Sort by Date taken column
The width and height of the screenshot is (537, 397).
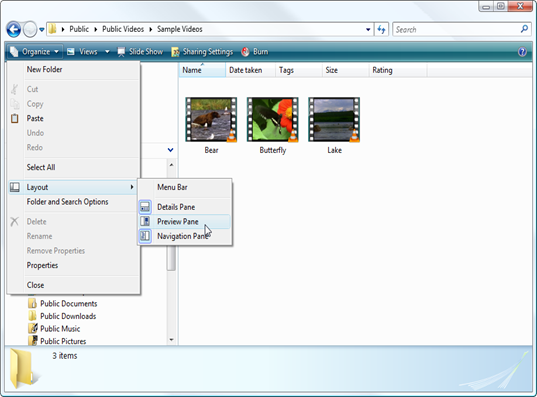point(250,70)
